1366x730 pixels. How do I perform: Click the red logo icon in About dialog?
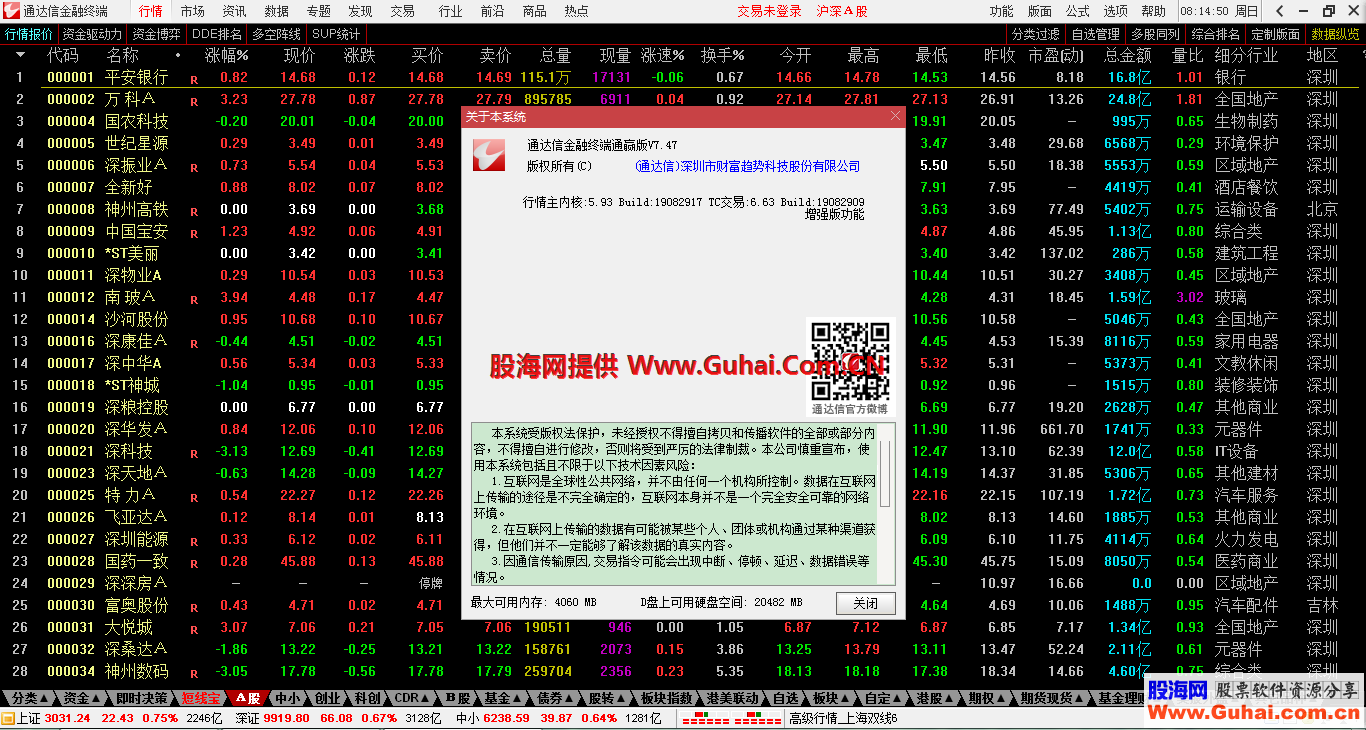coord(490,154)
